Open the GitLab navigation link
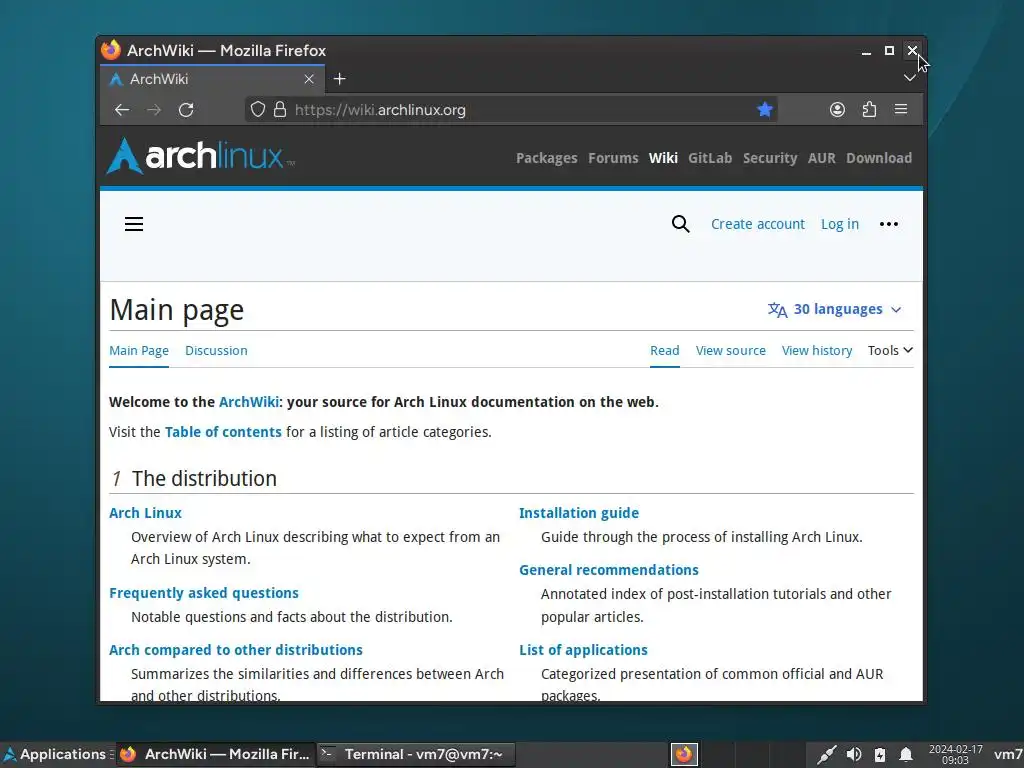The width and height of the screenshot is (1024, 768). click(x=710, y=158)
